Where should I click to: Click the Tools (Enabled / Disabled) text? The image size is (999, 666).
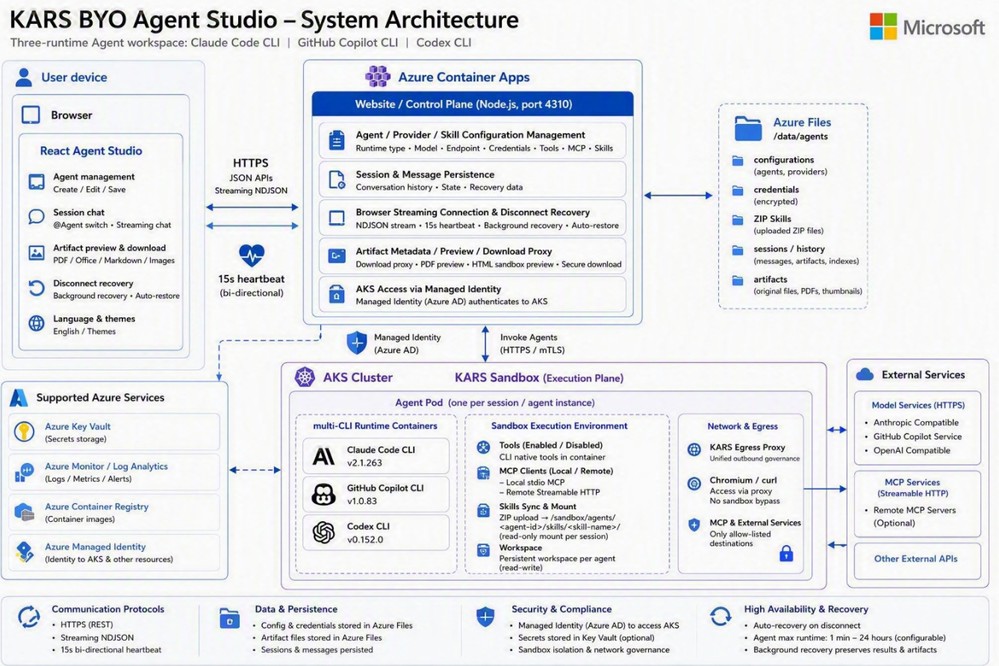(x=551, y=445)
